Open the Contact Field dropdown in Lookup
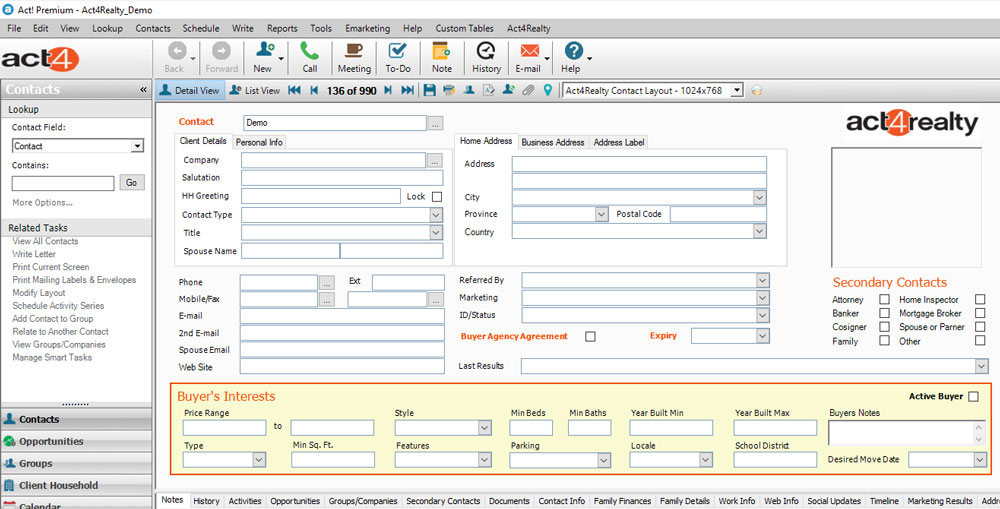This screenshot has height=509, width=1000. [x=137, y=146]
